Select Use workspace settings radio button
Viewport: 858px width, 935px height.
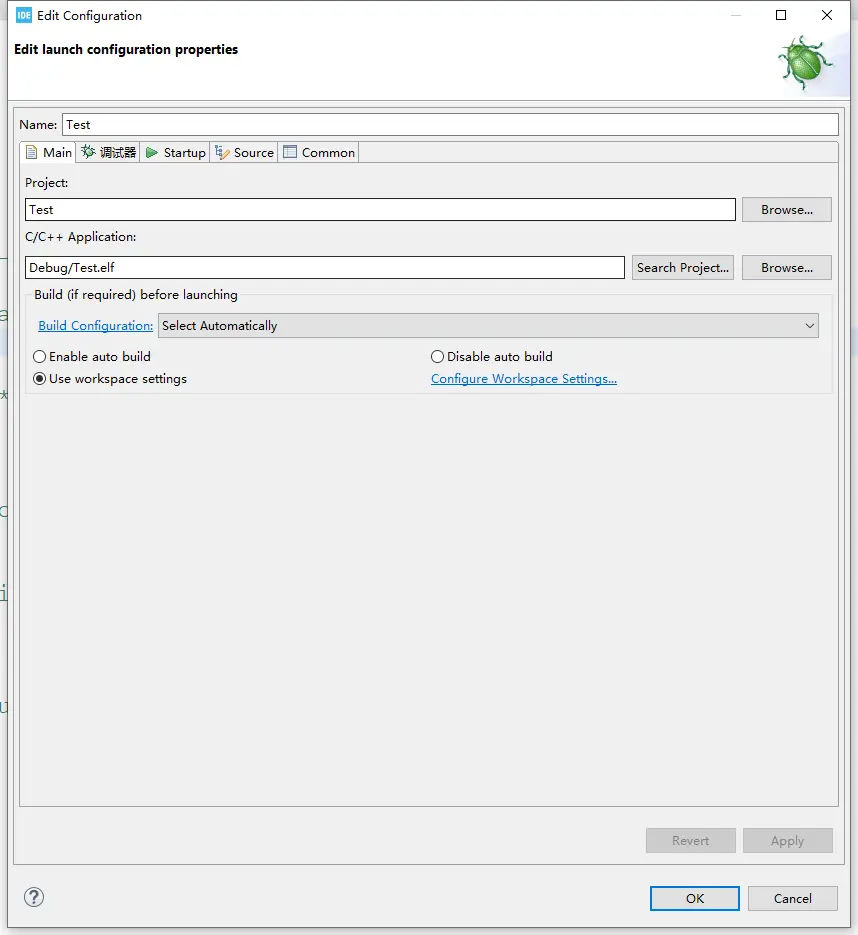pyautogui.click(x=39, y=379)
